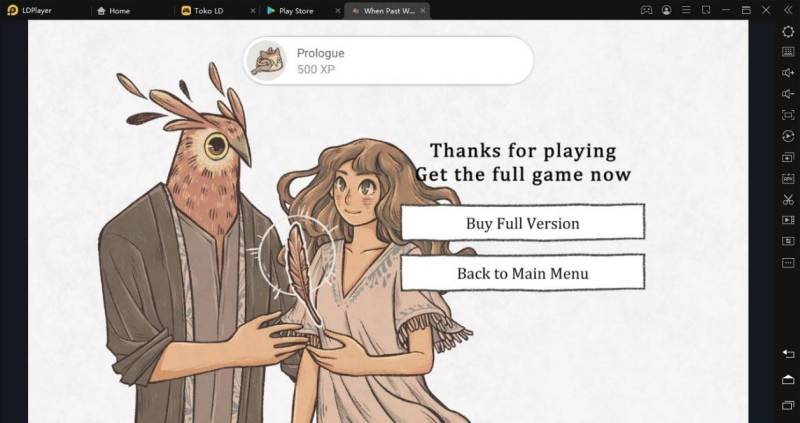Close the When Past W... tab

(x=423, y=11)
